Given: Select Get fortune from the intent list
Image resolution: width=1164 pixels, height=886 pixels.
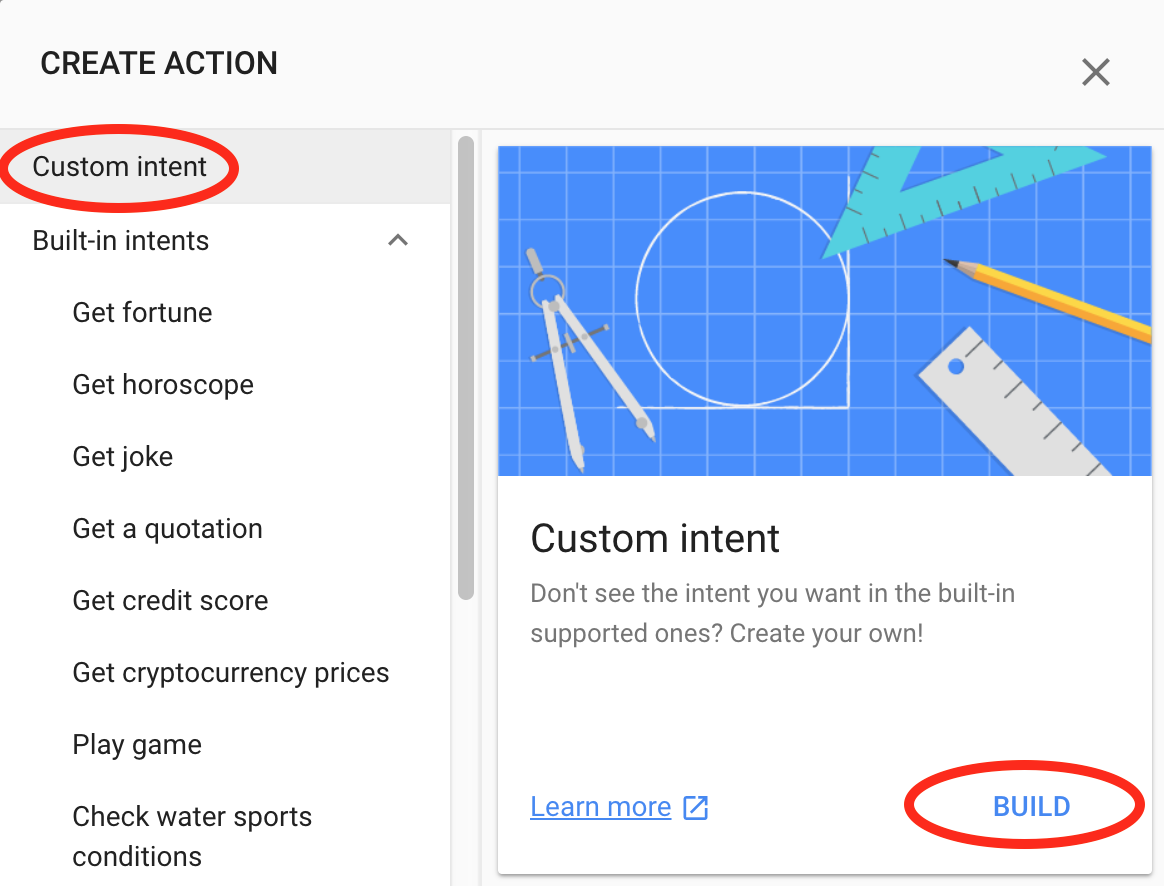Looking at the screenshot, I should tap(142, 312).
